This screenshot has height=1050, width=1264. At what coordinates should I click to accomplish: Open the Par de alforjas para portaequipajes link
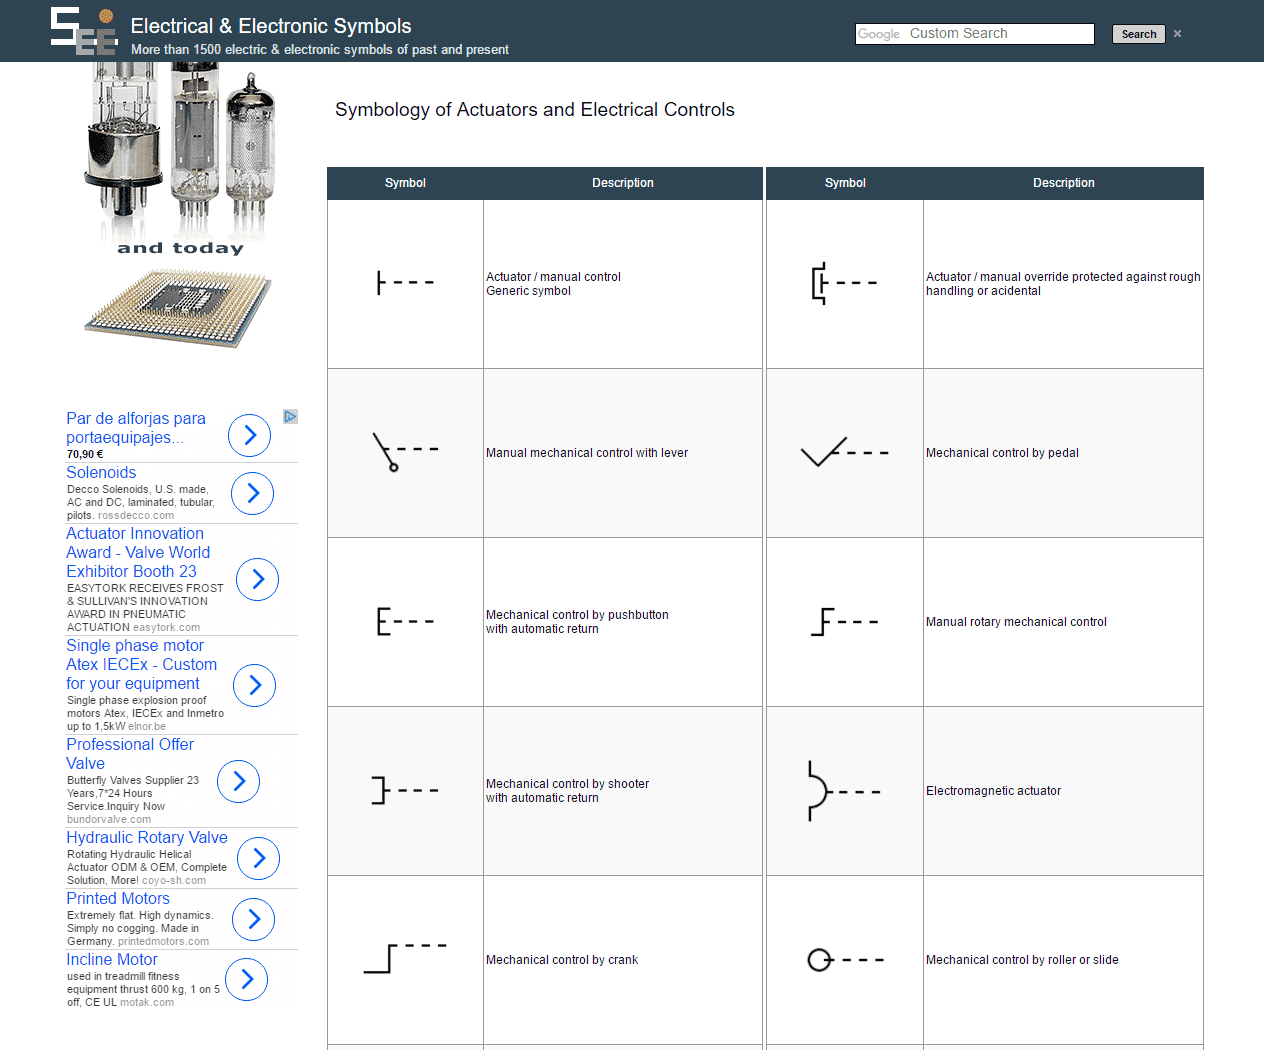136,428
